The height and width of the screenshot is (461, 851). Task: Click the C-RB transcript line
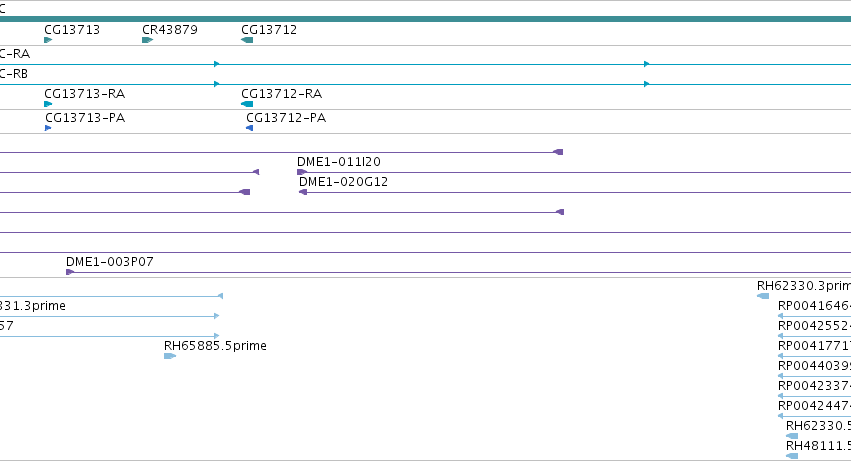click(426, 84)
